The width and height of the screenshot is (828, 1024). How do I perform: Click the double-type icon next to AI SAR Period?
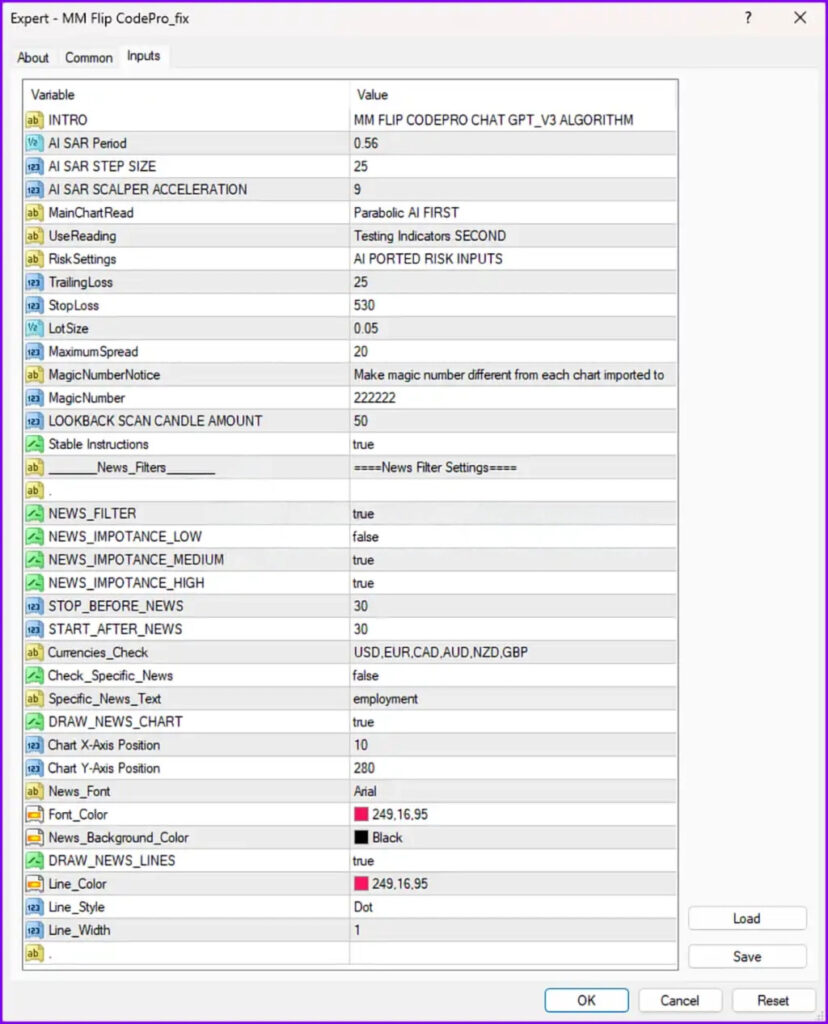[35, 143]
